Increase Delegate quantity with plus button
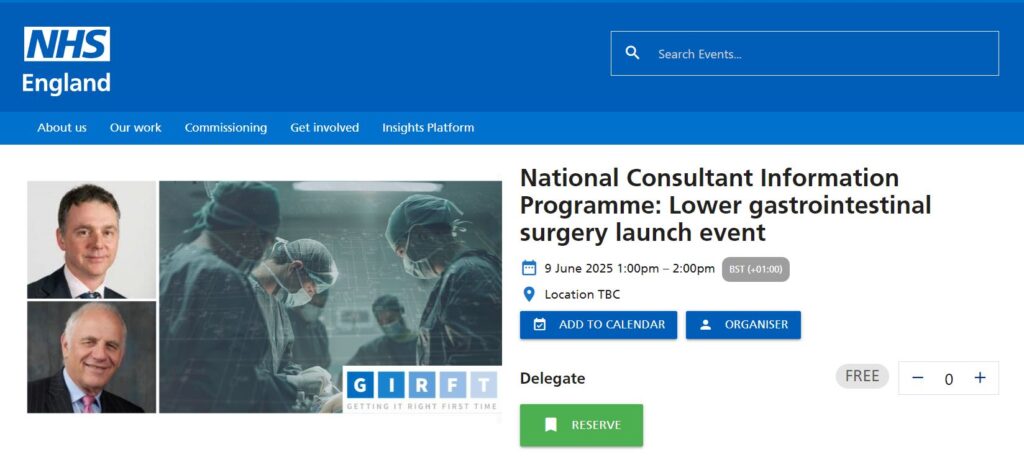 pyautogui.click(x=980, y=378)
